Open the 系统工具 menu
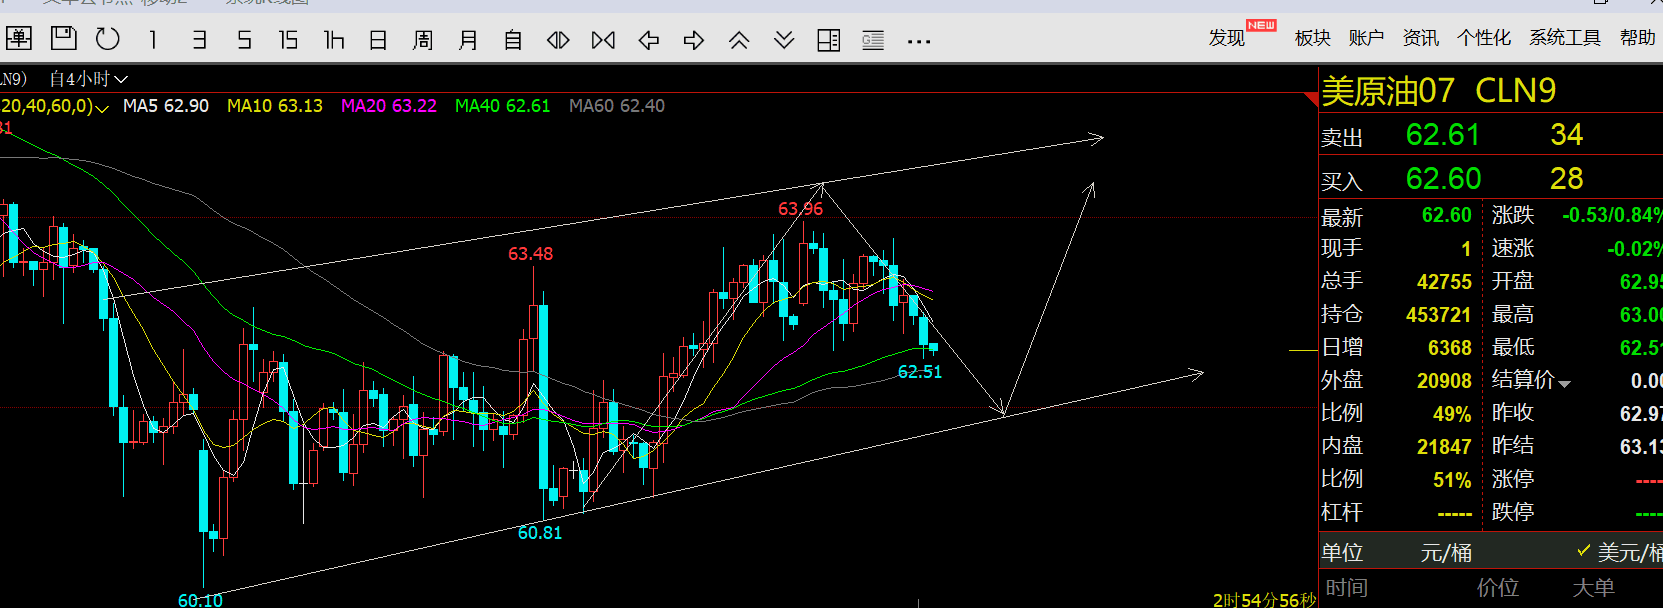 tap(1565, 38)
